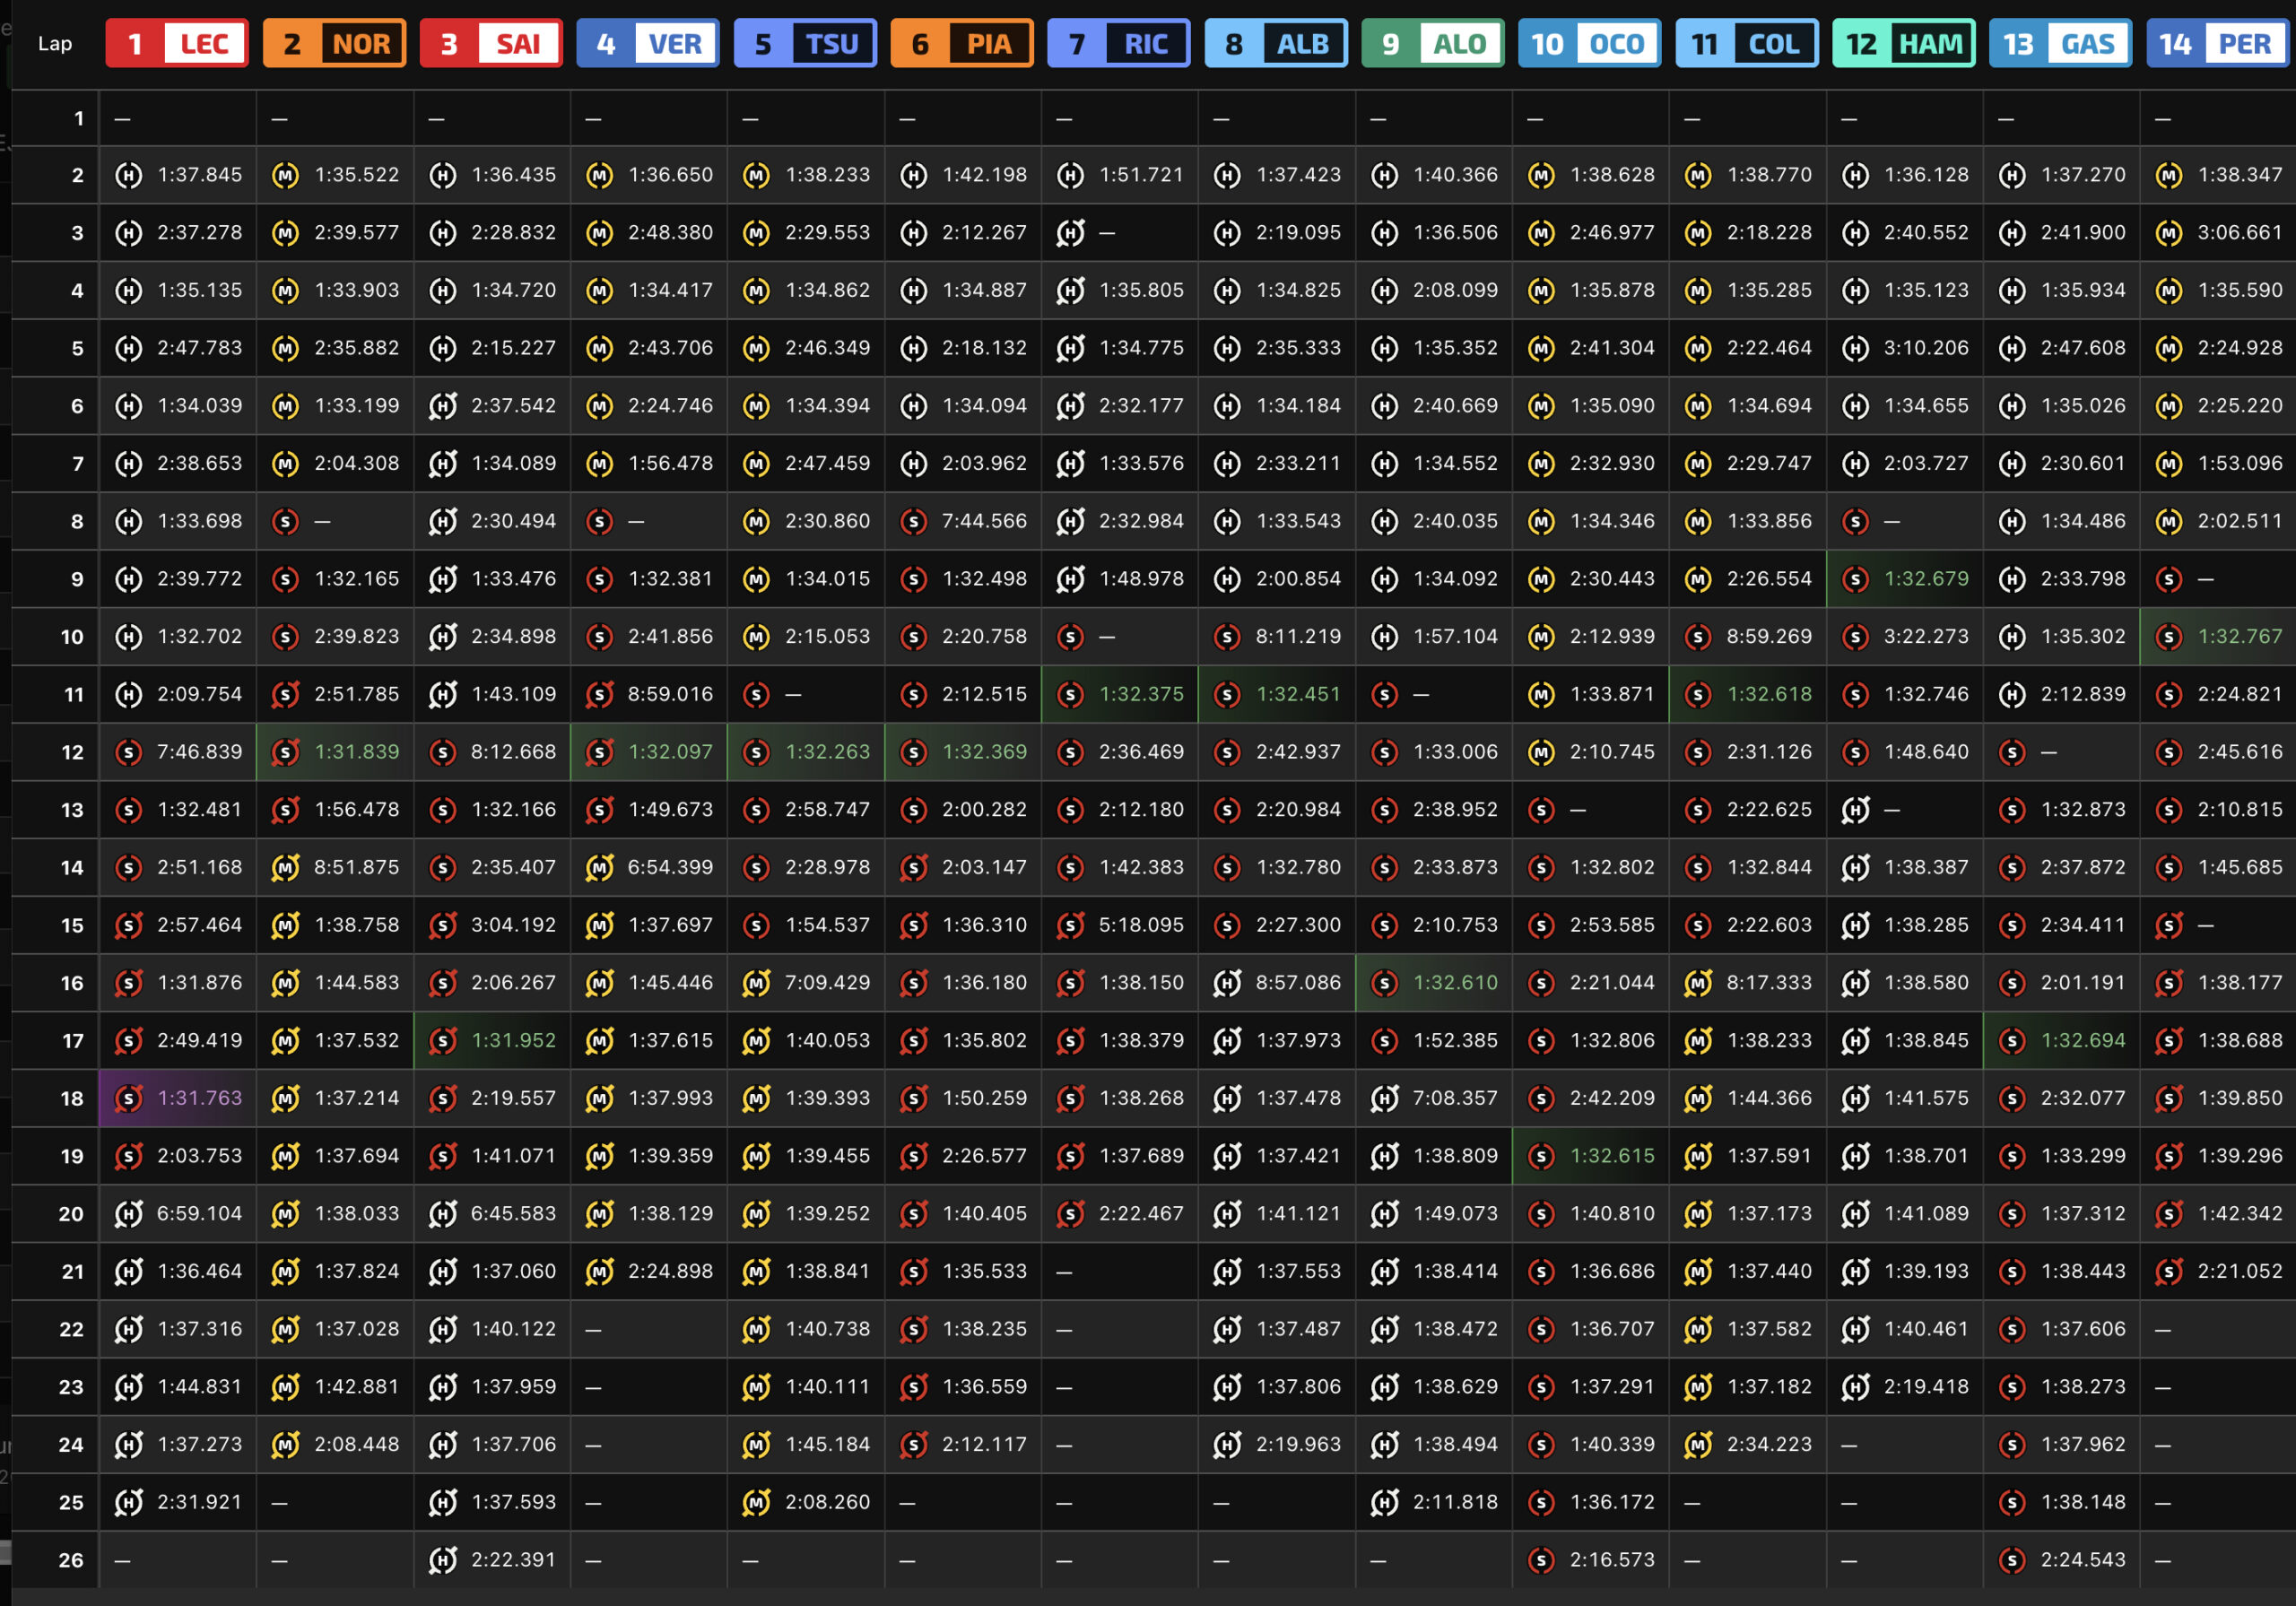Select the ALB driver header badge

click(1276, 43)
